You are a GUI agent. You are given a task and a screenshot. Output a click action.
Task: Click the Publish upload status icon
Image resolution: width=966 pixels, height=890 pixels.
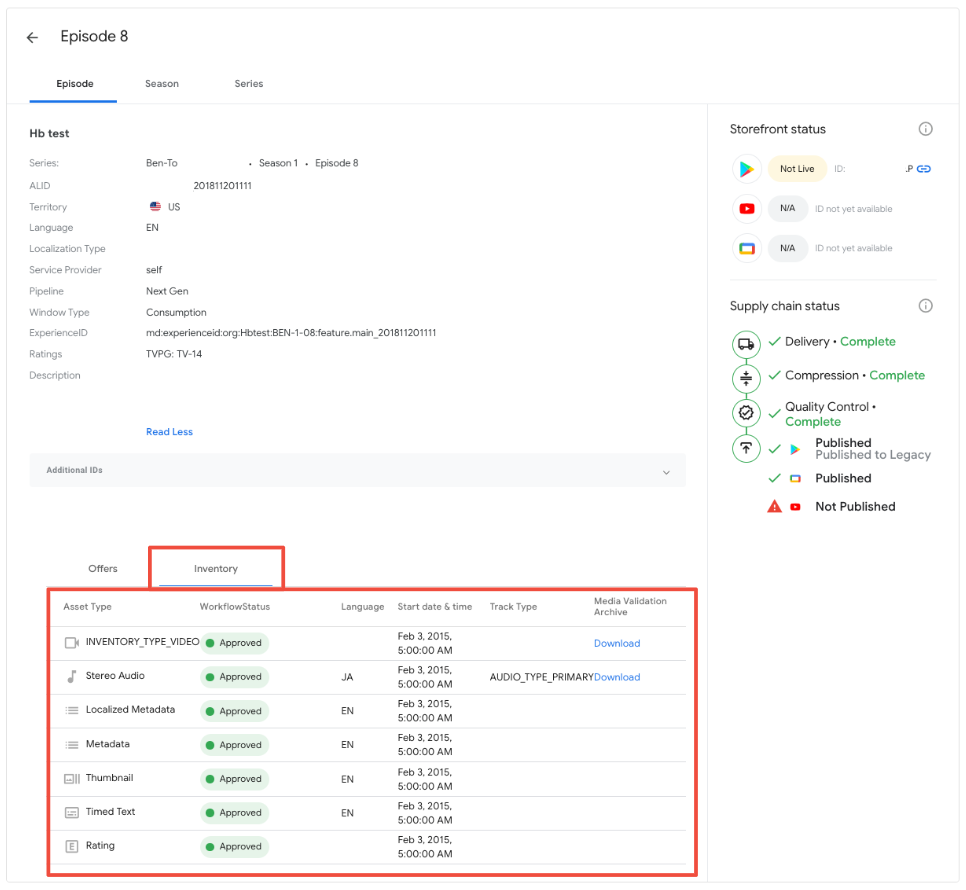pos(745,448)
